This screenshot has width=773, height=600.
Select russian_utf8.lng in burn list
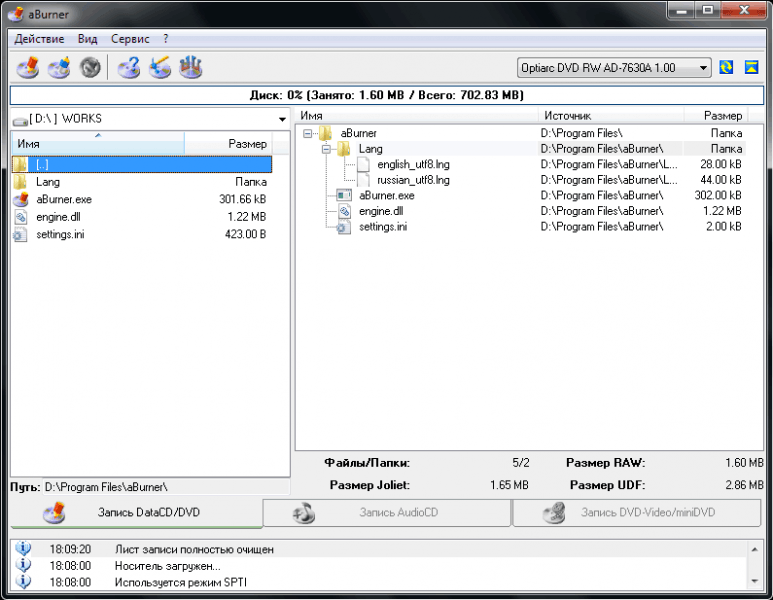[x=413, y=180]
